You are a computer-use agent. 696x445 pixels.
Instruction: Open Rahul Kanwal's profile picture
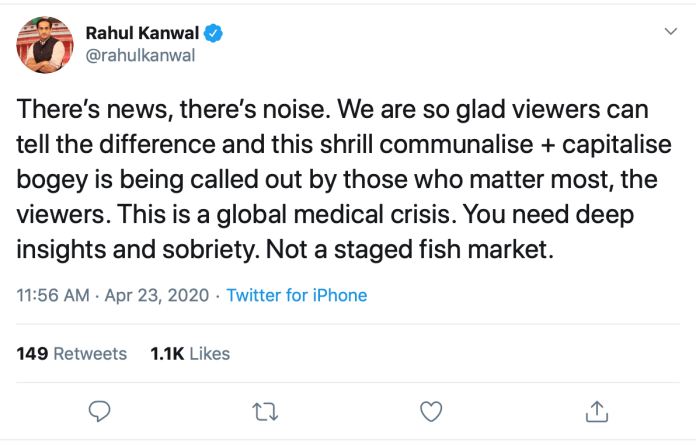(x=42, y=45)
